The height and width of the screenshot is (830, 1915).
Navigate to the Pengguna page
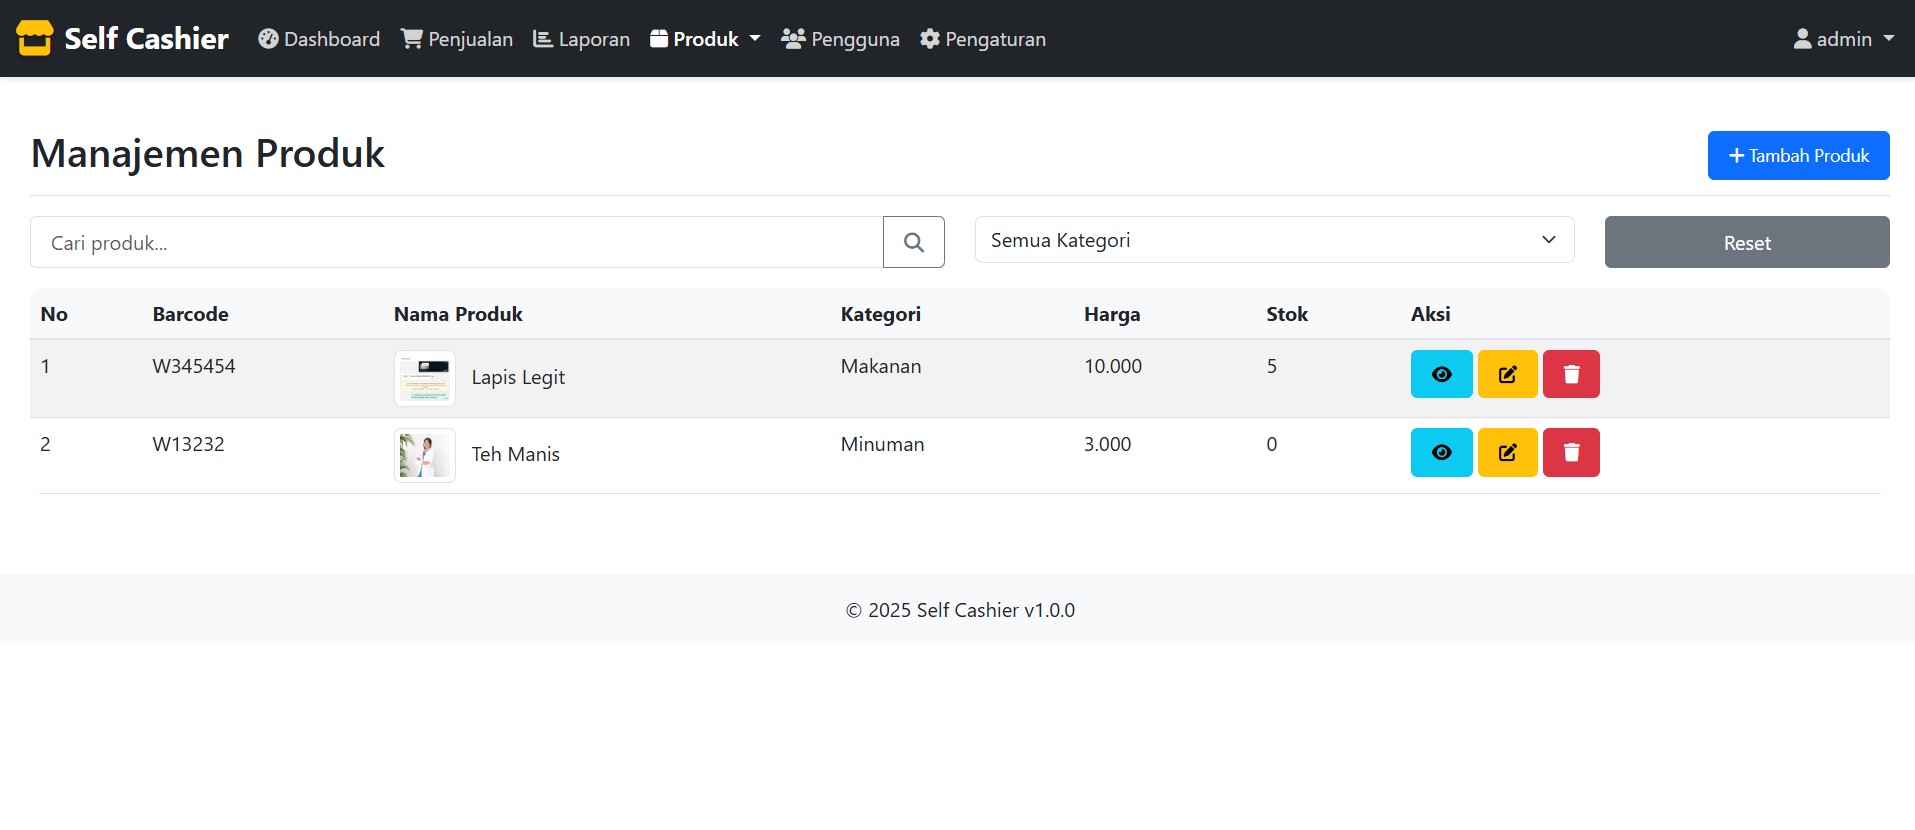840,39
